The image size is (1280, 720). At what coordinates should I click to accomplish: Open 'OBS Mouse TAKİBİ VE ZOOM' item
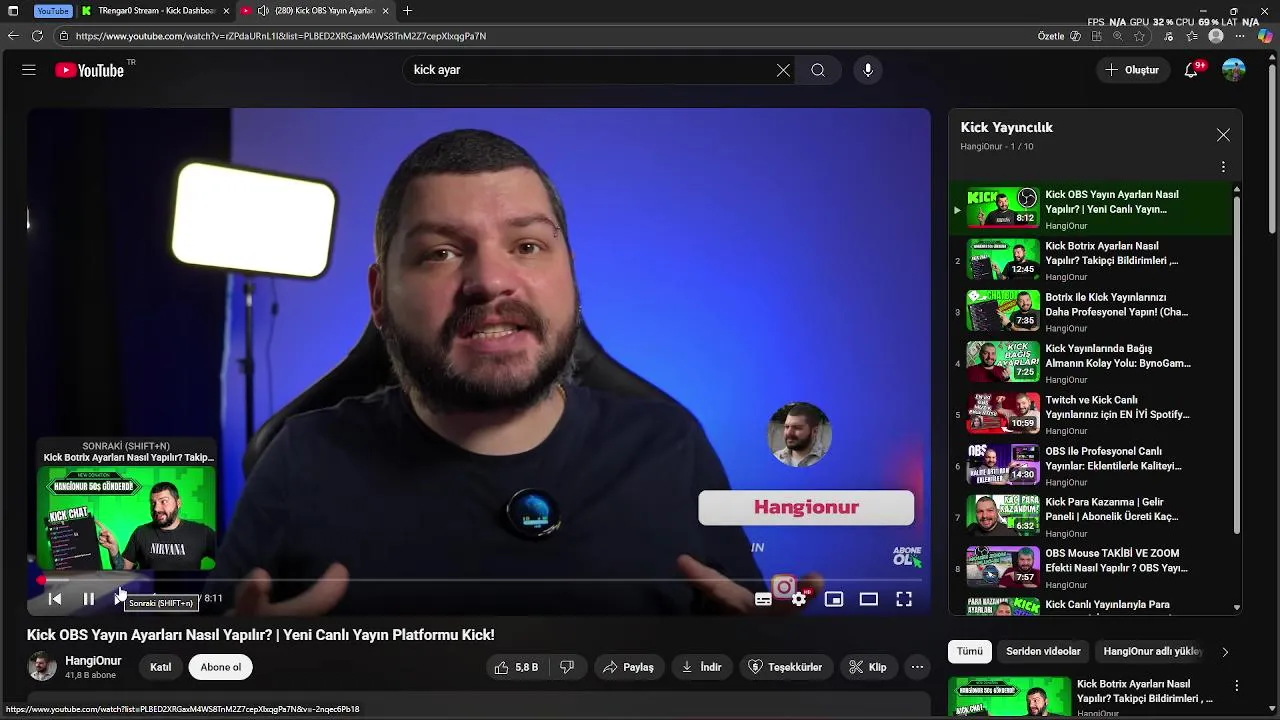point(1091,568)
